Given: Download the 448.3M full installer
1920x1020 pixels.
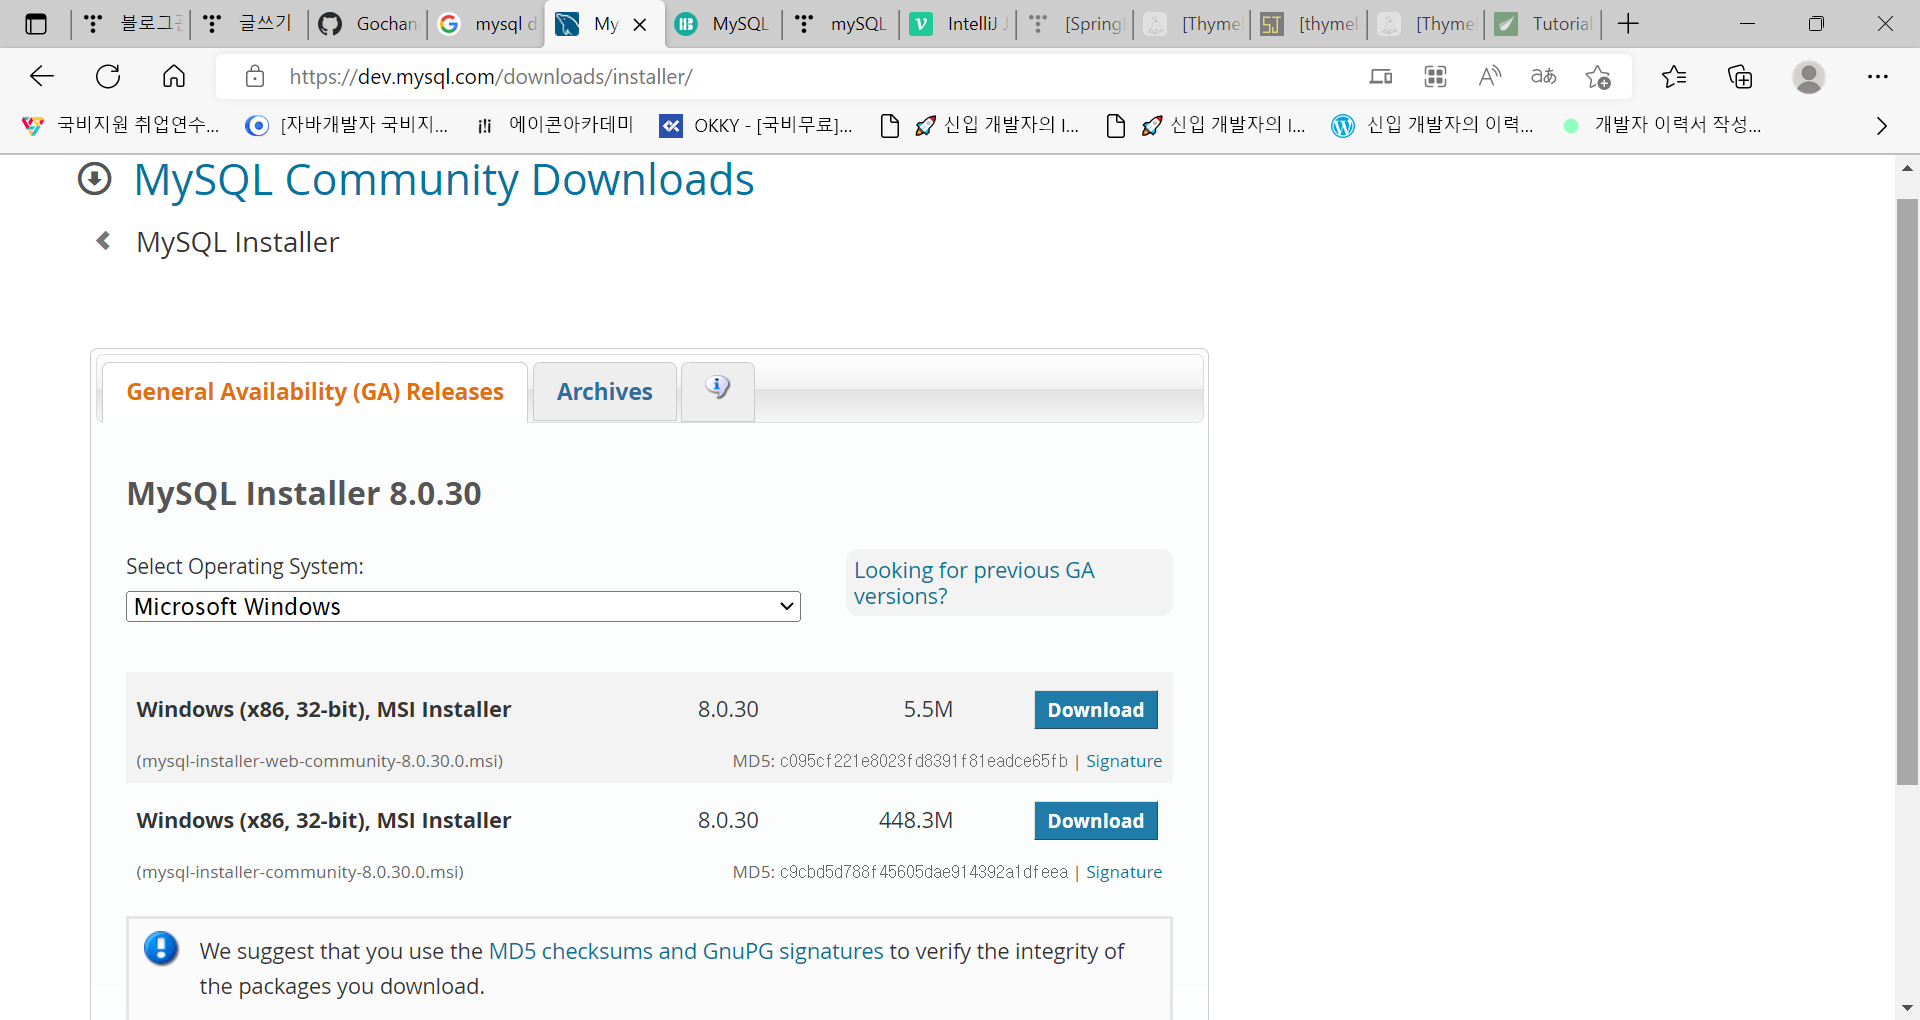Looking at the screenshot, I should point(1096,821).
